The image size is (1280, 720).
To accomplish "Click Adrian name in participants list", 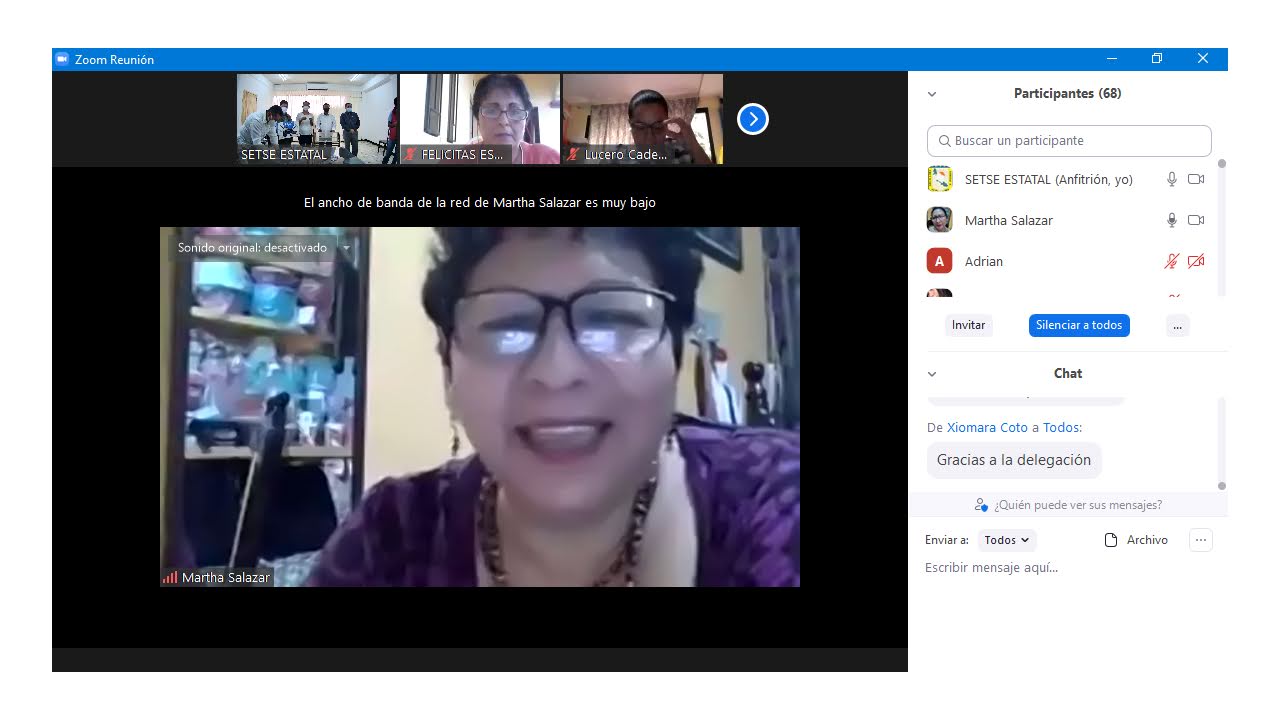I will point(984,261).
